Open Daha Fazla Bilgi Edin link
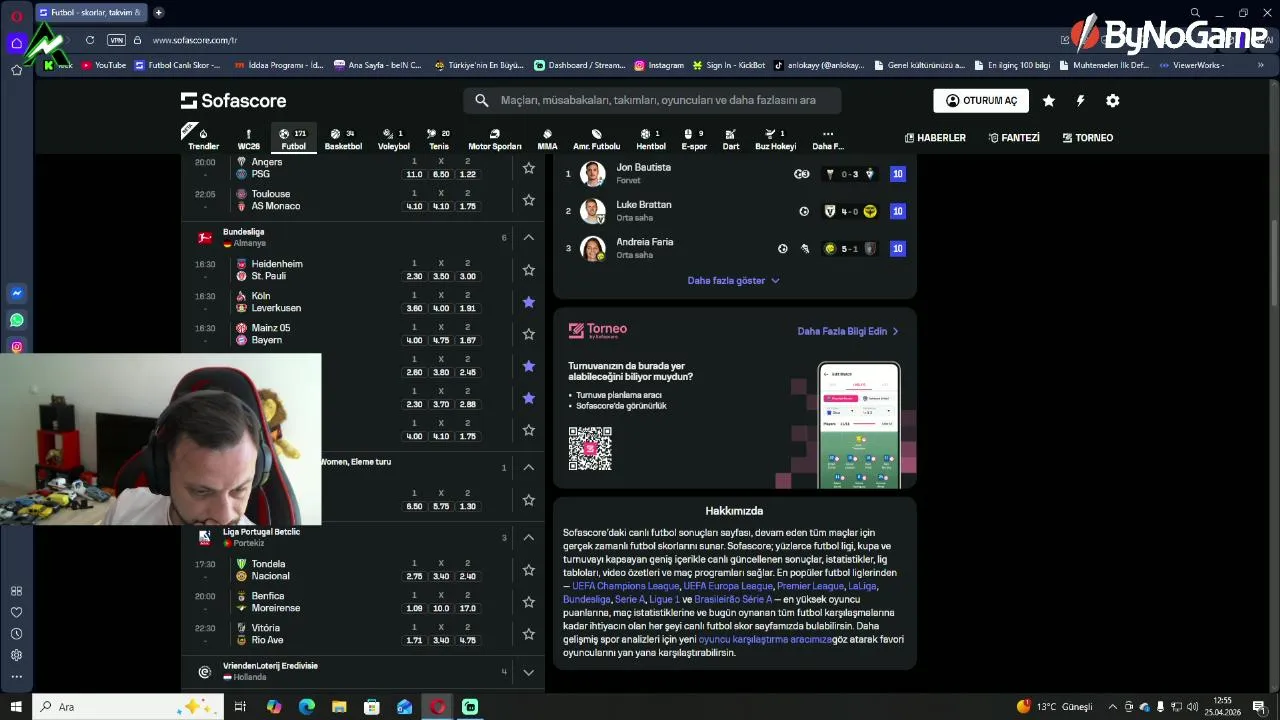This screenshot has height=720, width=1280. click(848, 331)
